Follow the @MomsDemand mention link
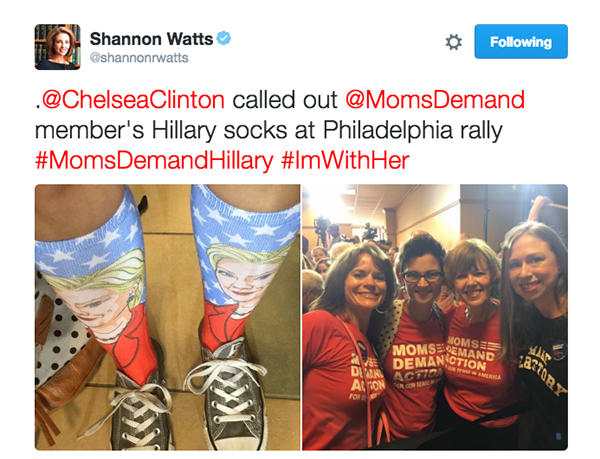 (435, 100)
